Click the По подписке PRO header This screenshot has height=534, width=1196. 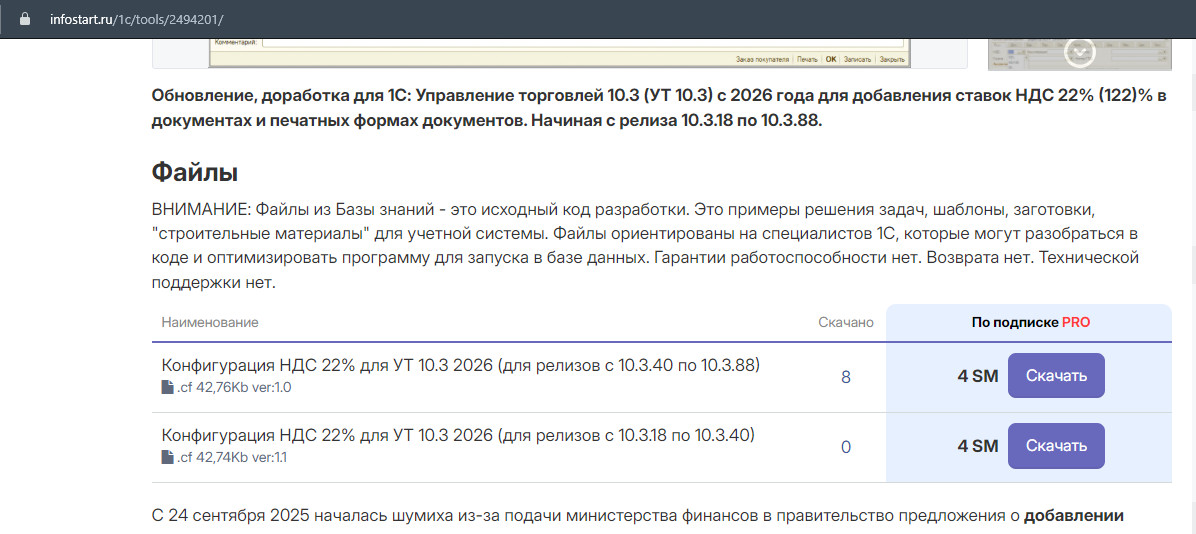point(1030,323)
